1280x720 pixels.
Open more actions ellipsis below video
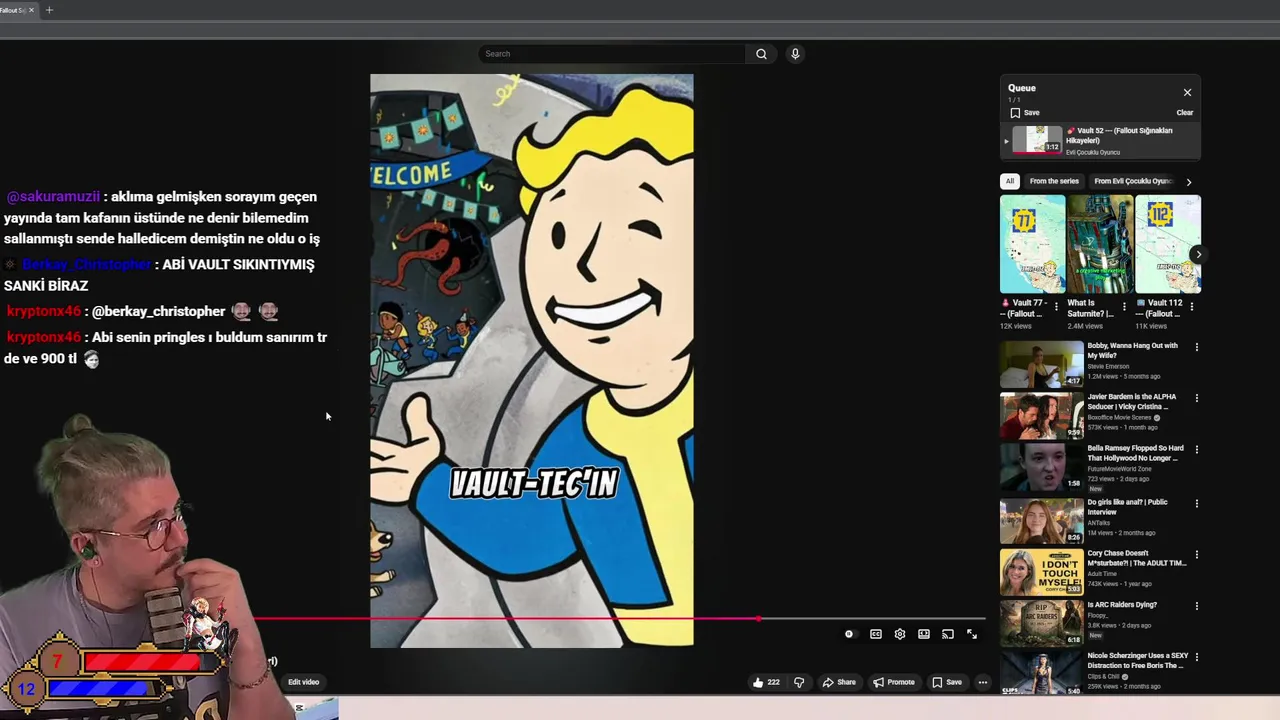982,682
